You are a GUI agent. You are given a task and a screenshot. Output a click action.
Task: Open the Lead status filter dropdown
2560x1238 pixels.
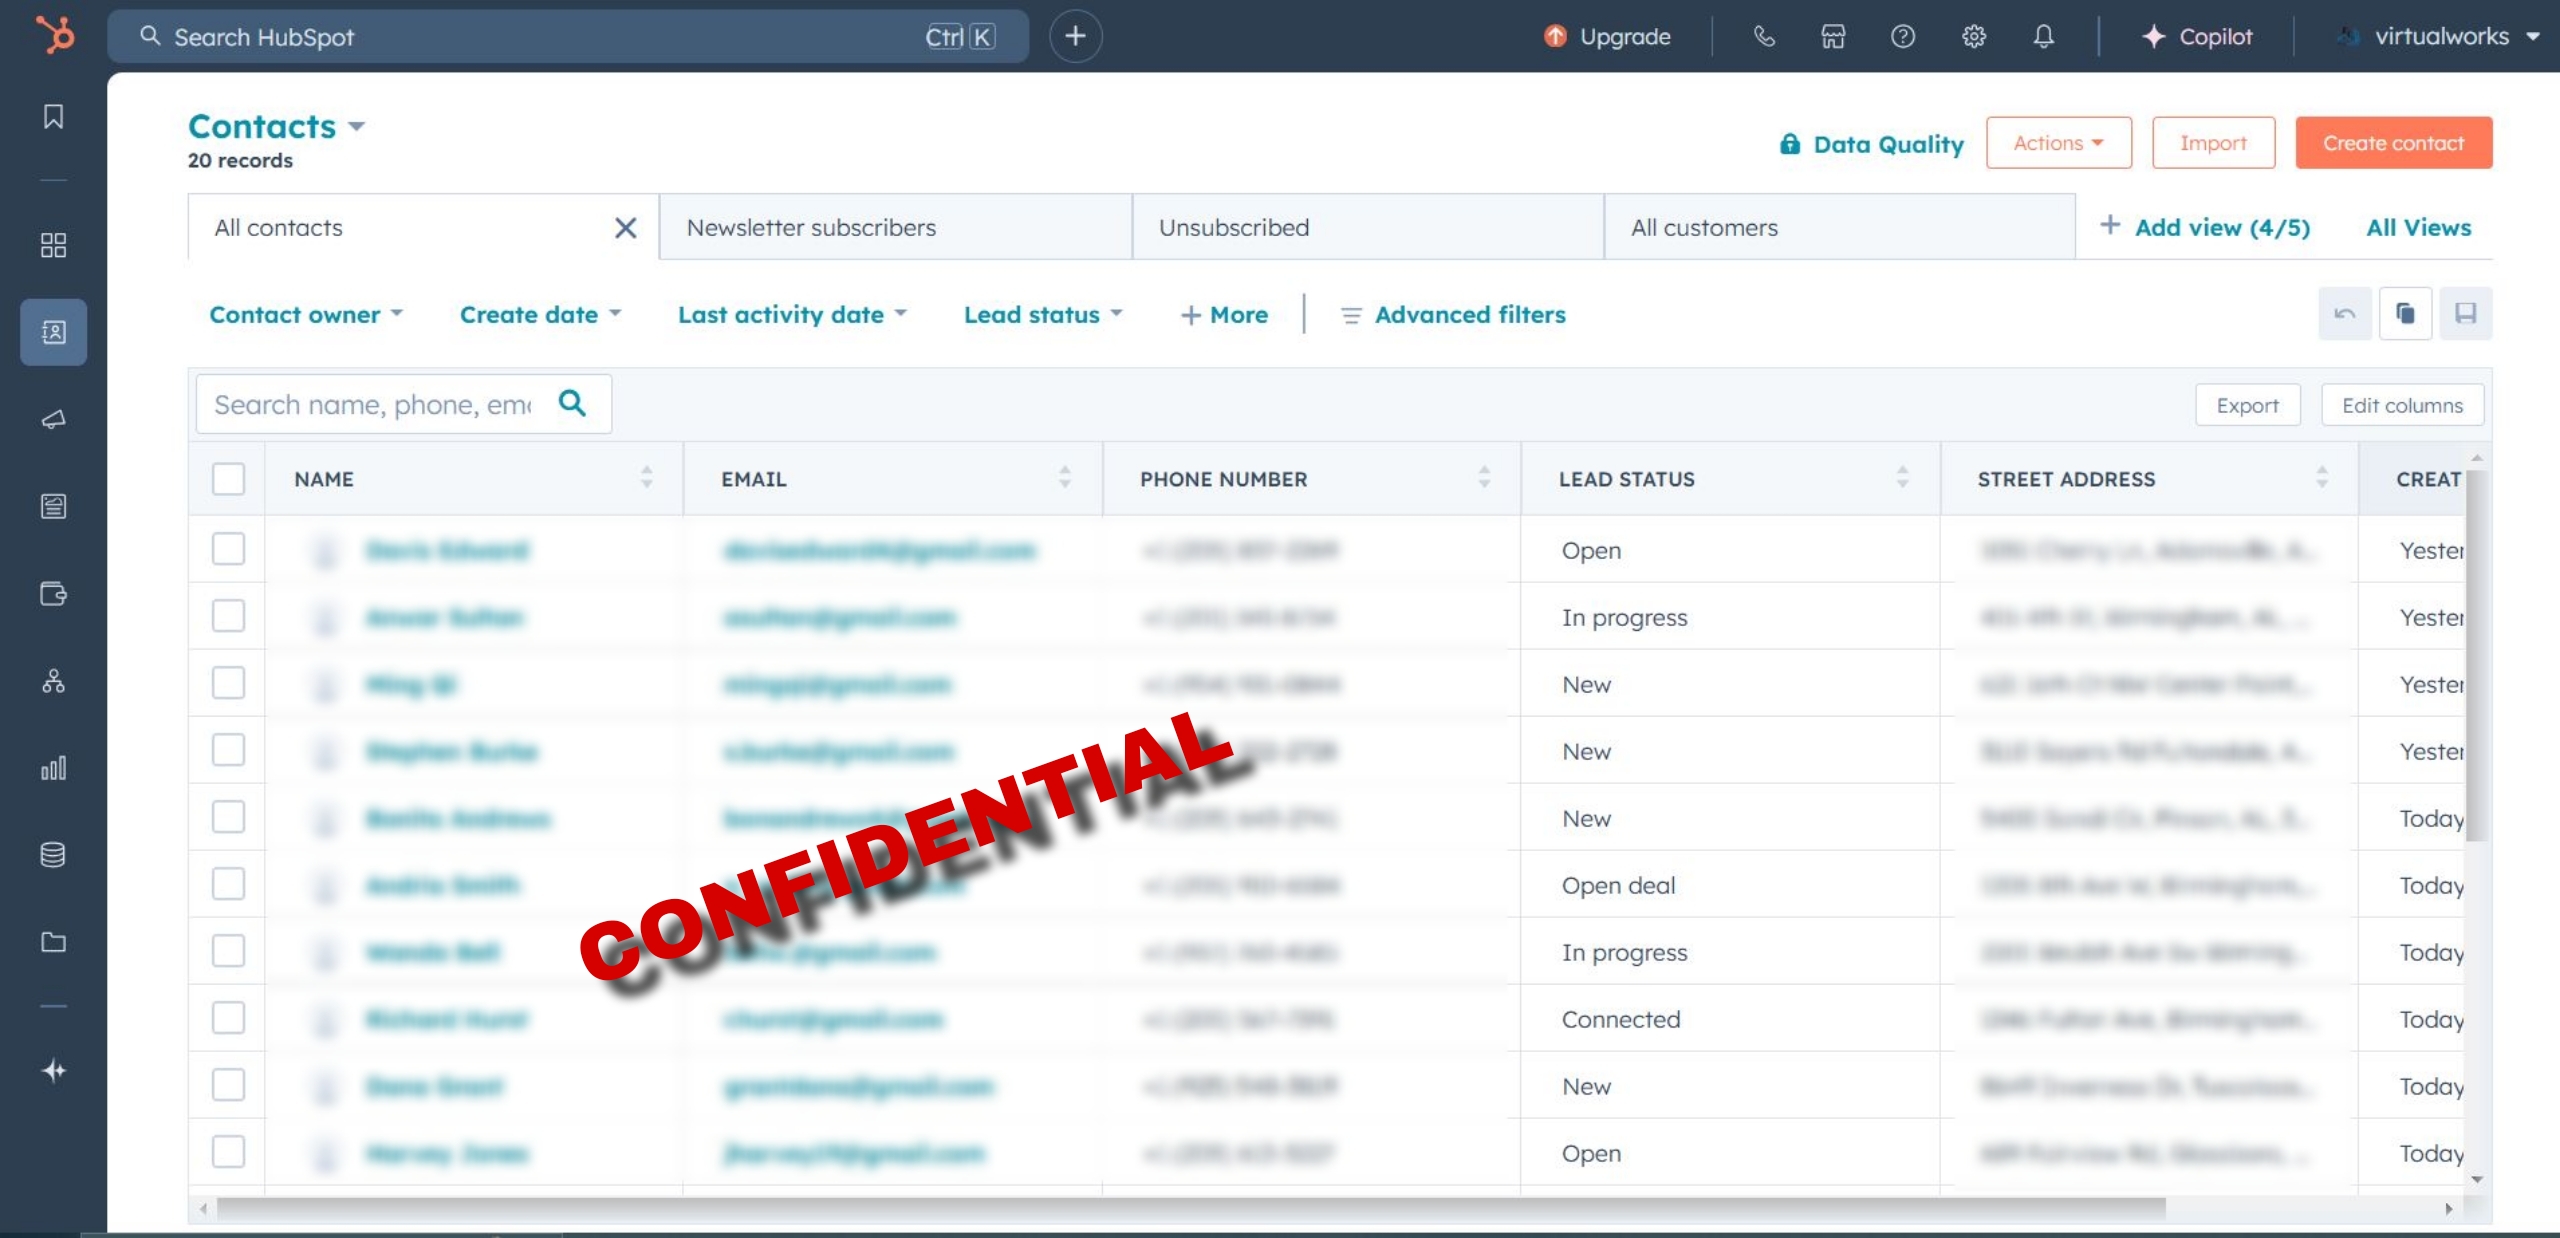(x=1042, y=315)
